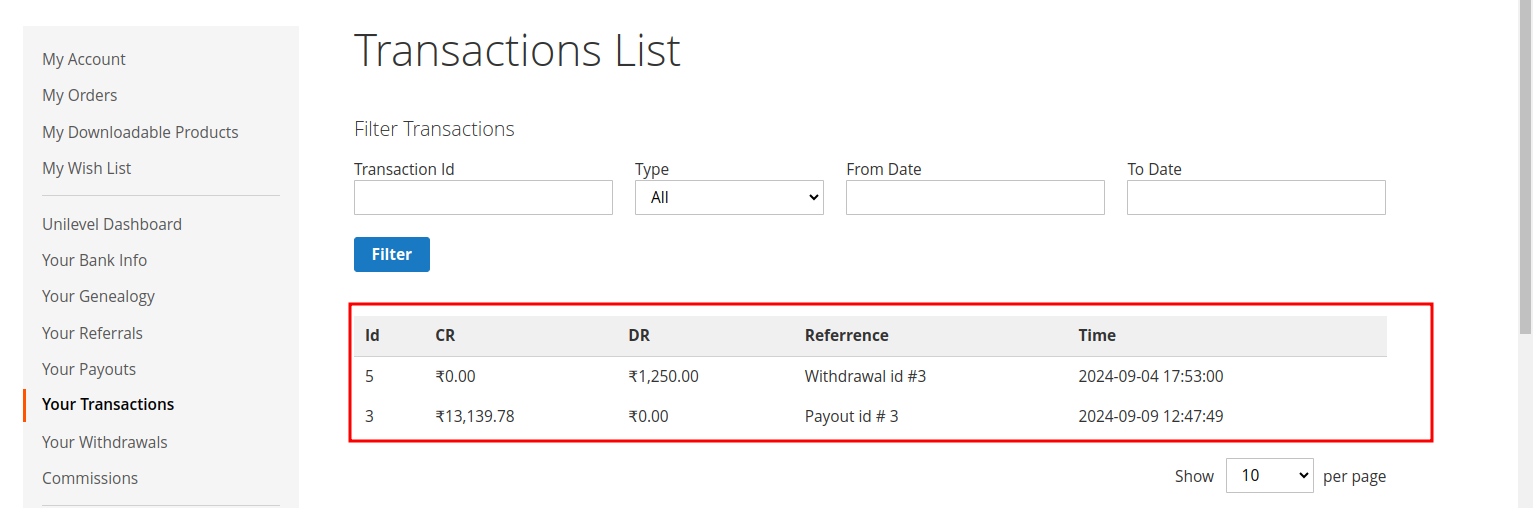Navigate to Unilevel Dashboard
Viewport: 1533px width, 508px height.
(x=112, y=224)
